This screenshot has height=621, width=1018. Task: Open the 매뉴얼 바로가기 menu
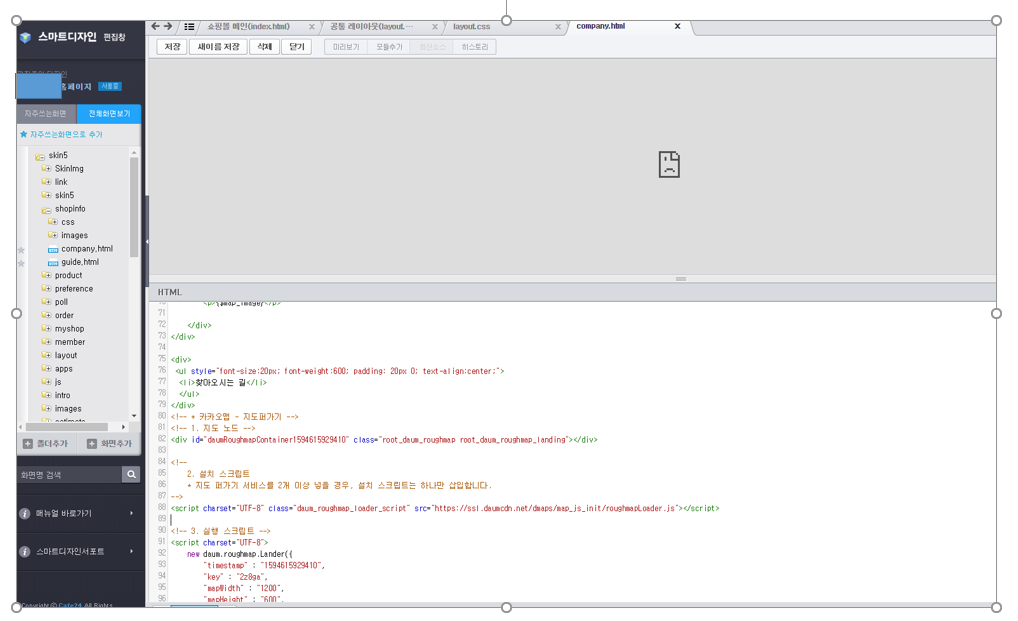click(x=78, y=513)
